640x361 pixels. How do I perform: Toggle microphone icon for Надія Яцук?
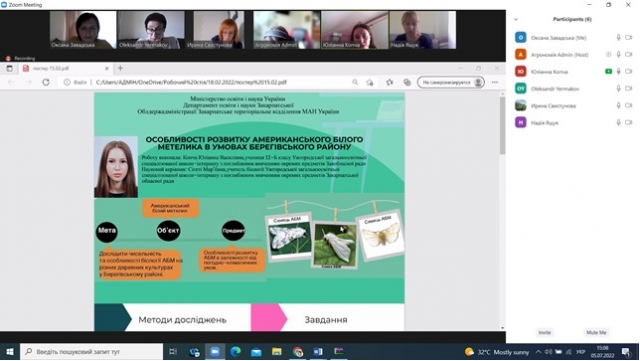(x=619, y=123)
